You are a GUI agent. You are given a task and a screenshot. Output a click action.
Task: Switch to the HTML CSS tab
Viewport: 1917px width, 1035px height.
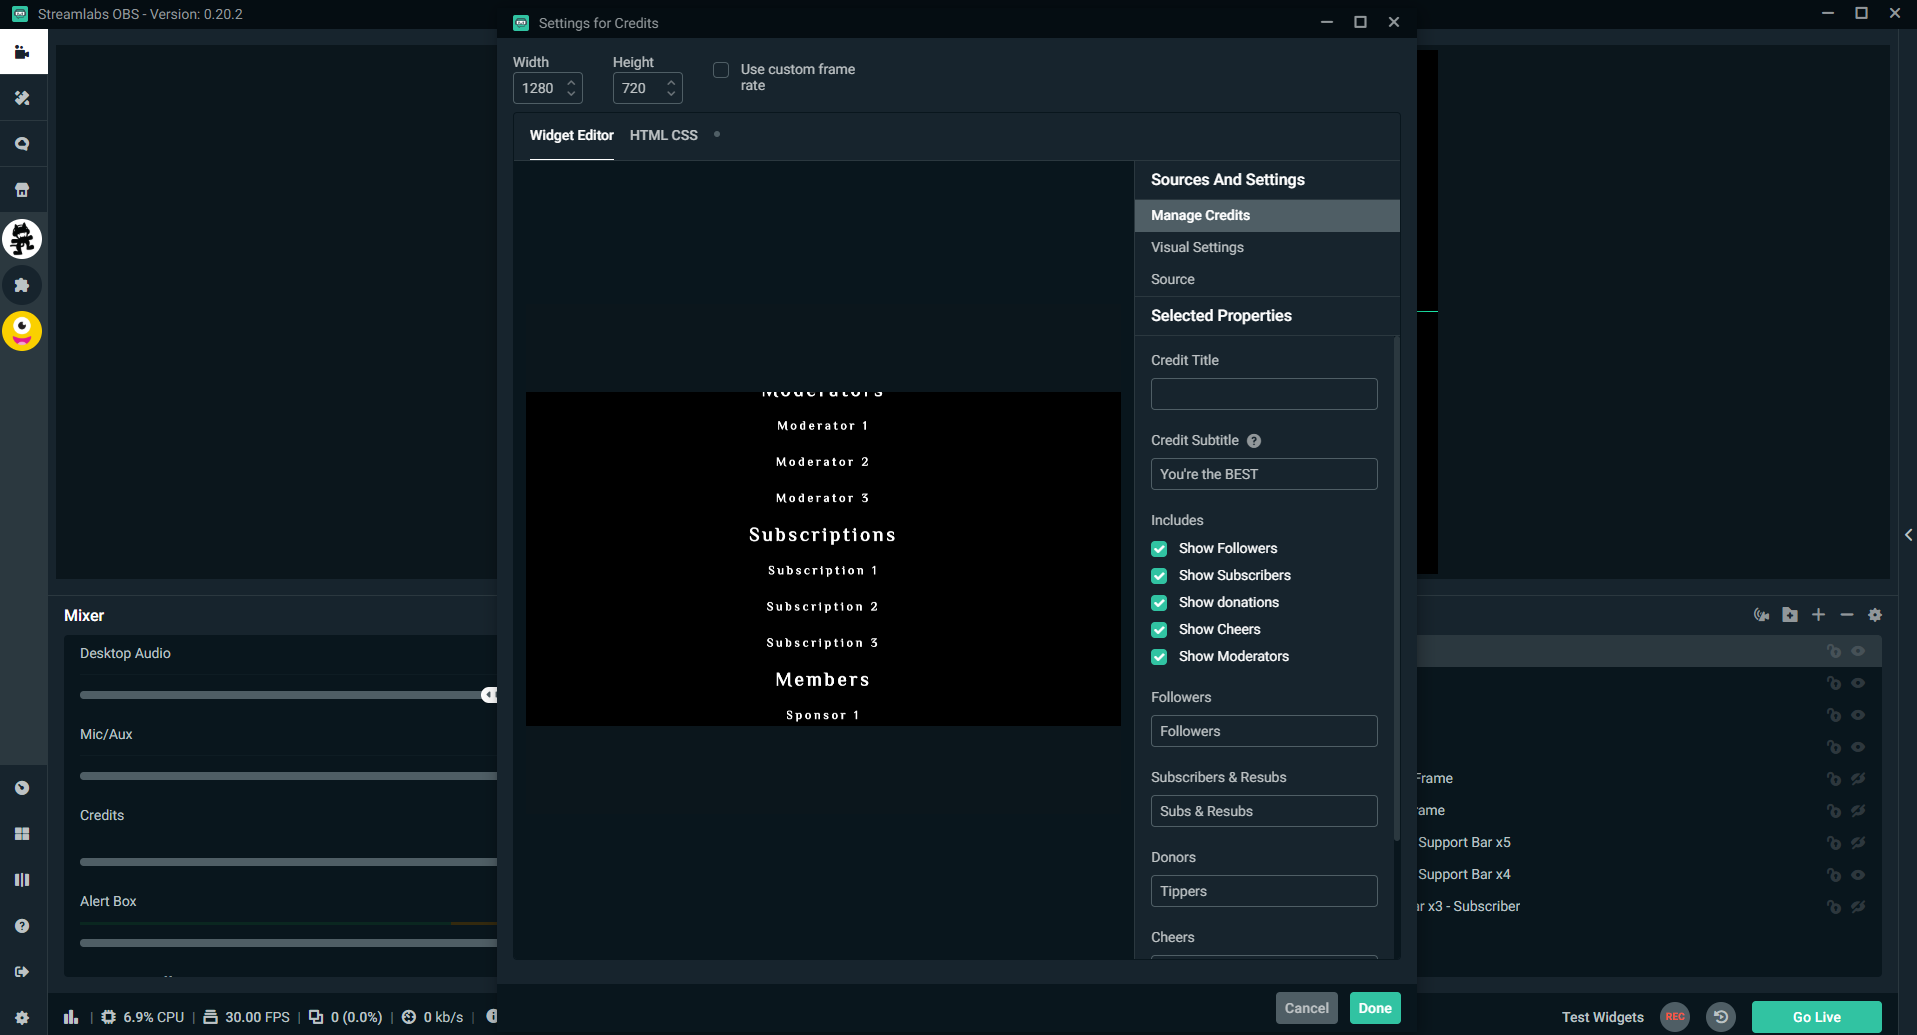pyautogui.click(x=663, y=135)
